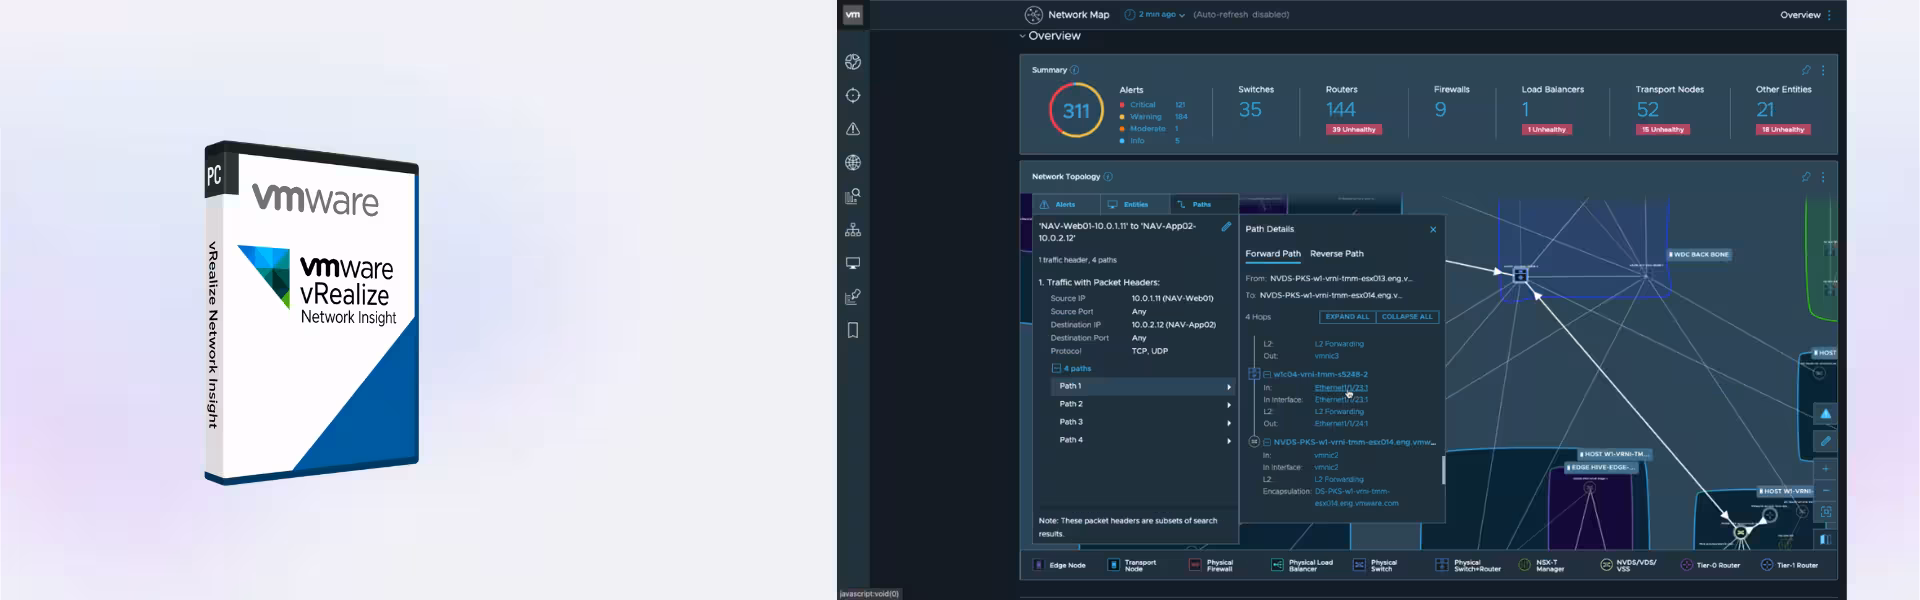Image resolution: width=1920 pixels, height=600 pixels.
Task: Open the hierarchy topology sidebar icon
Action: (853, 230)
